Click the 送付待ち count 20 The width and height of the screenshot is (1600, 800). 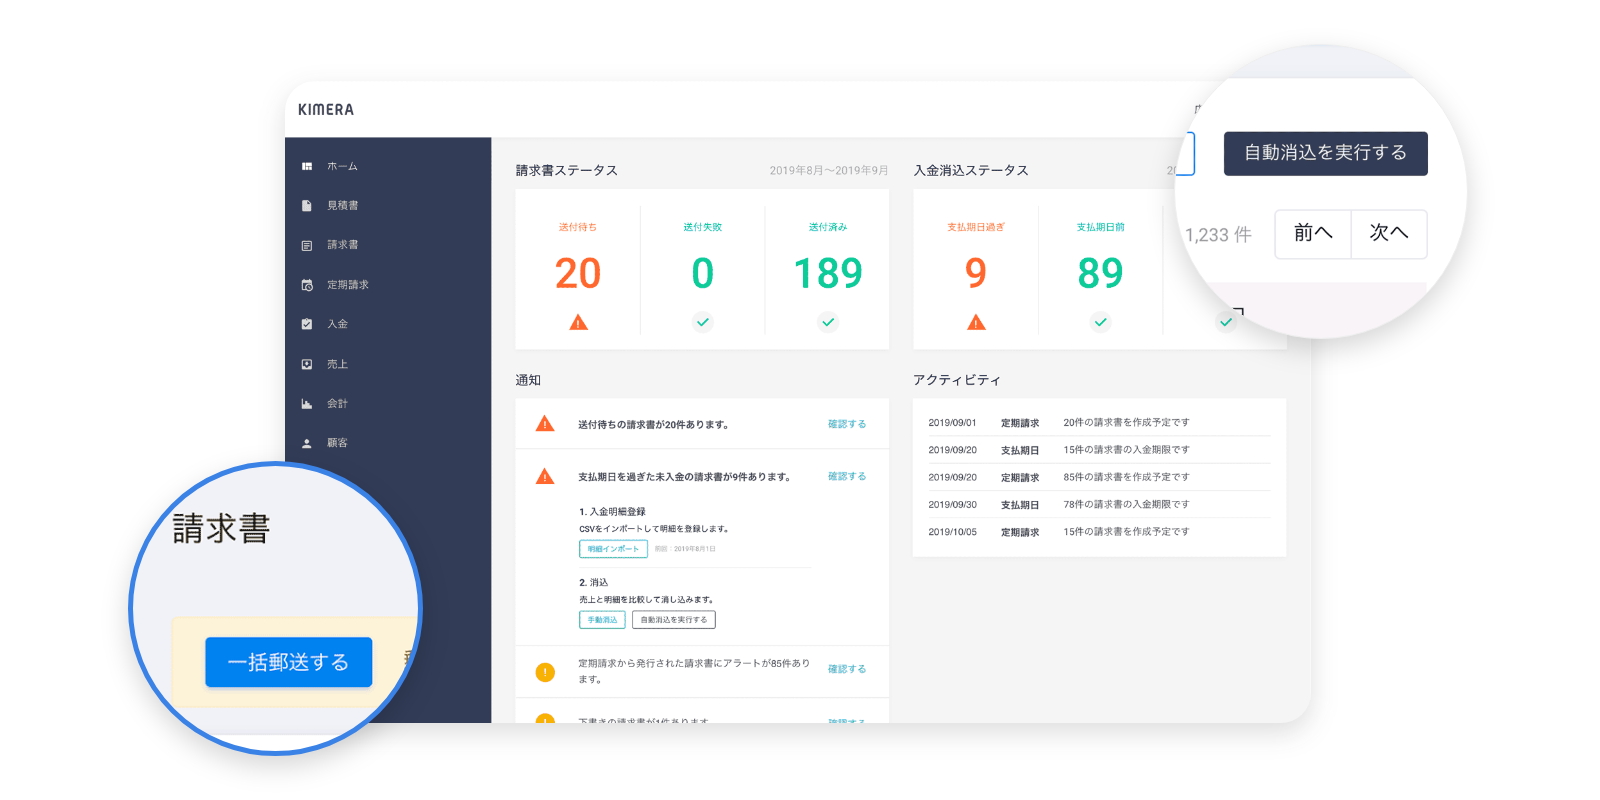(578, 273)
